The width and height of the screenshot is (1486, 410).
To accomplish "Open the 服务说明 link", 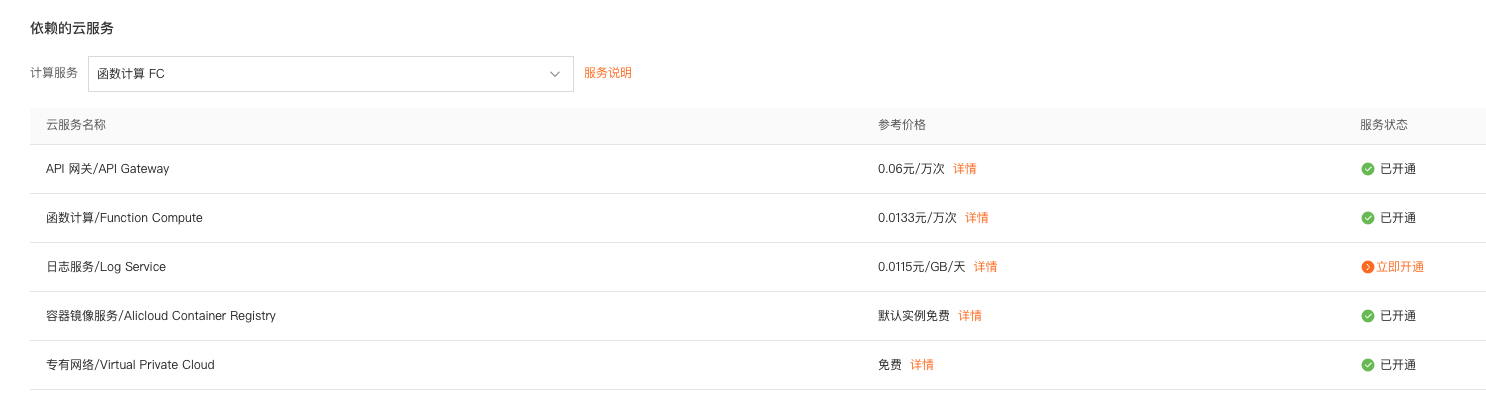I will (x=608, y=73).
